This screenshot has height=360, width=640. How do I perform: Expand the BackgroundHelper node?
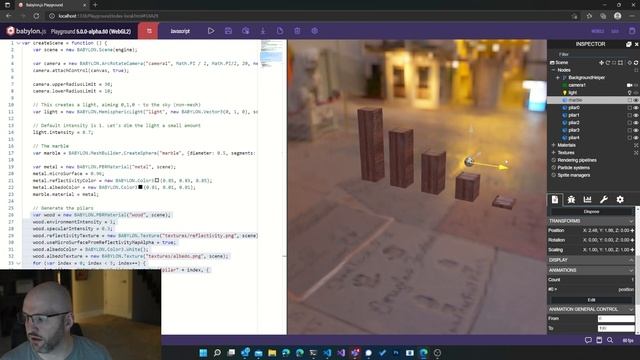coord(558,78)
